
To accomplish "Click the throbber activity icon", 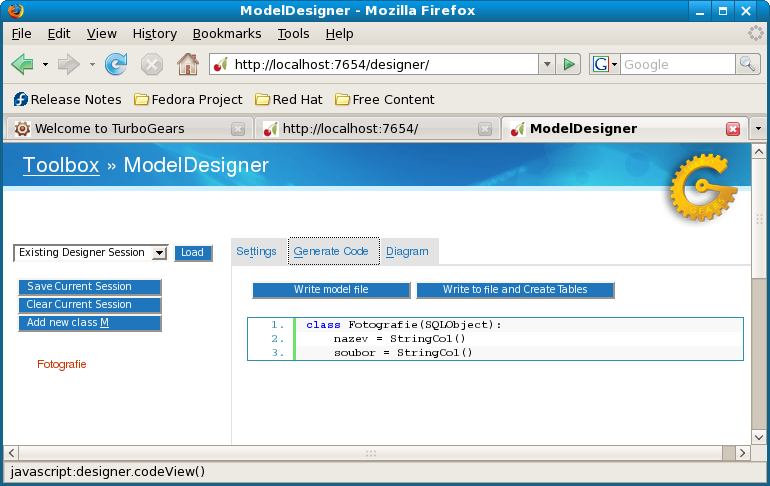I will pos(755,33).
